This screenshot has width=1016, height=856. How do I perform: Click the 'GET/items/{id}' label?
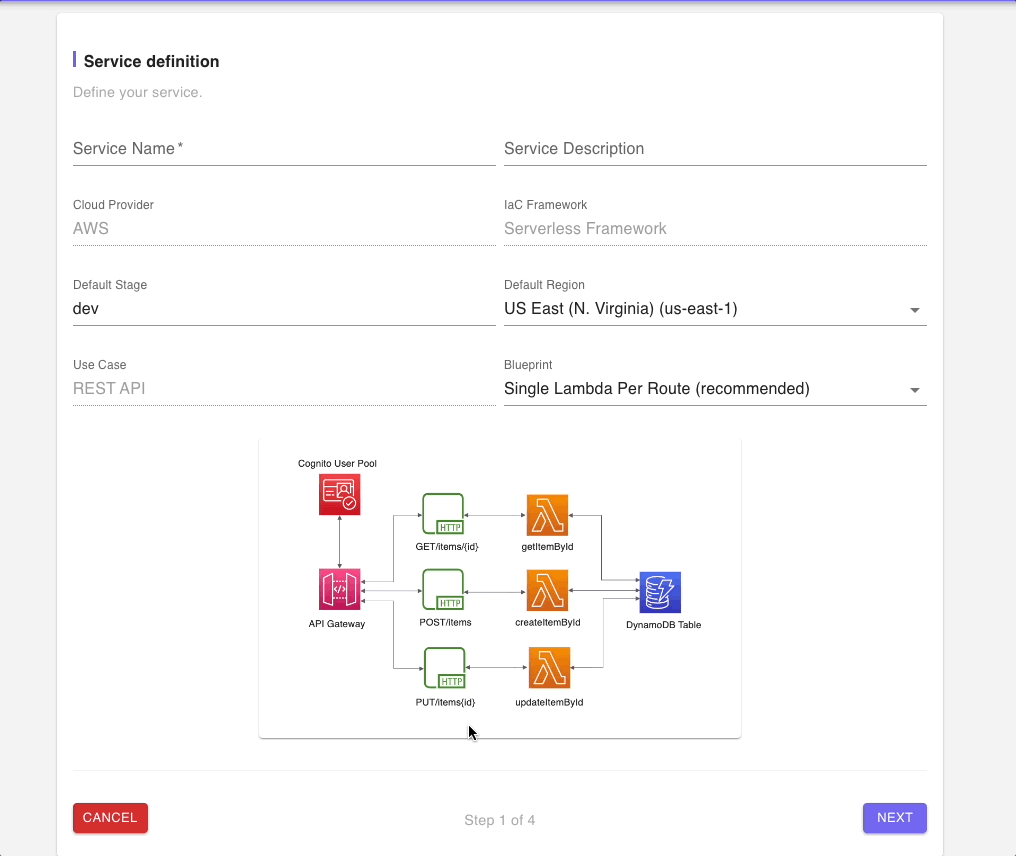click(x=447, y=547)
